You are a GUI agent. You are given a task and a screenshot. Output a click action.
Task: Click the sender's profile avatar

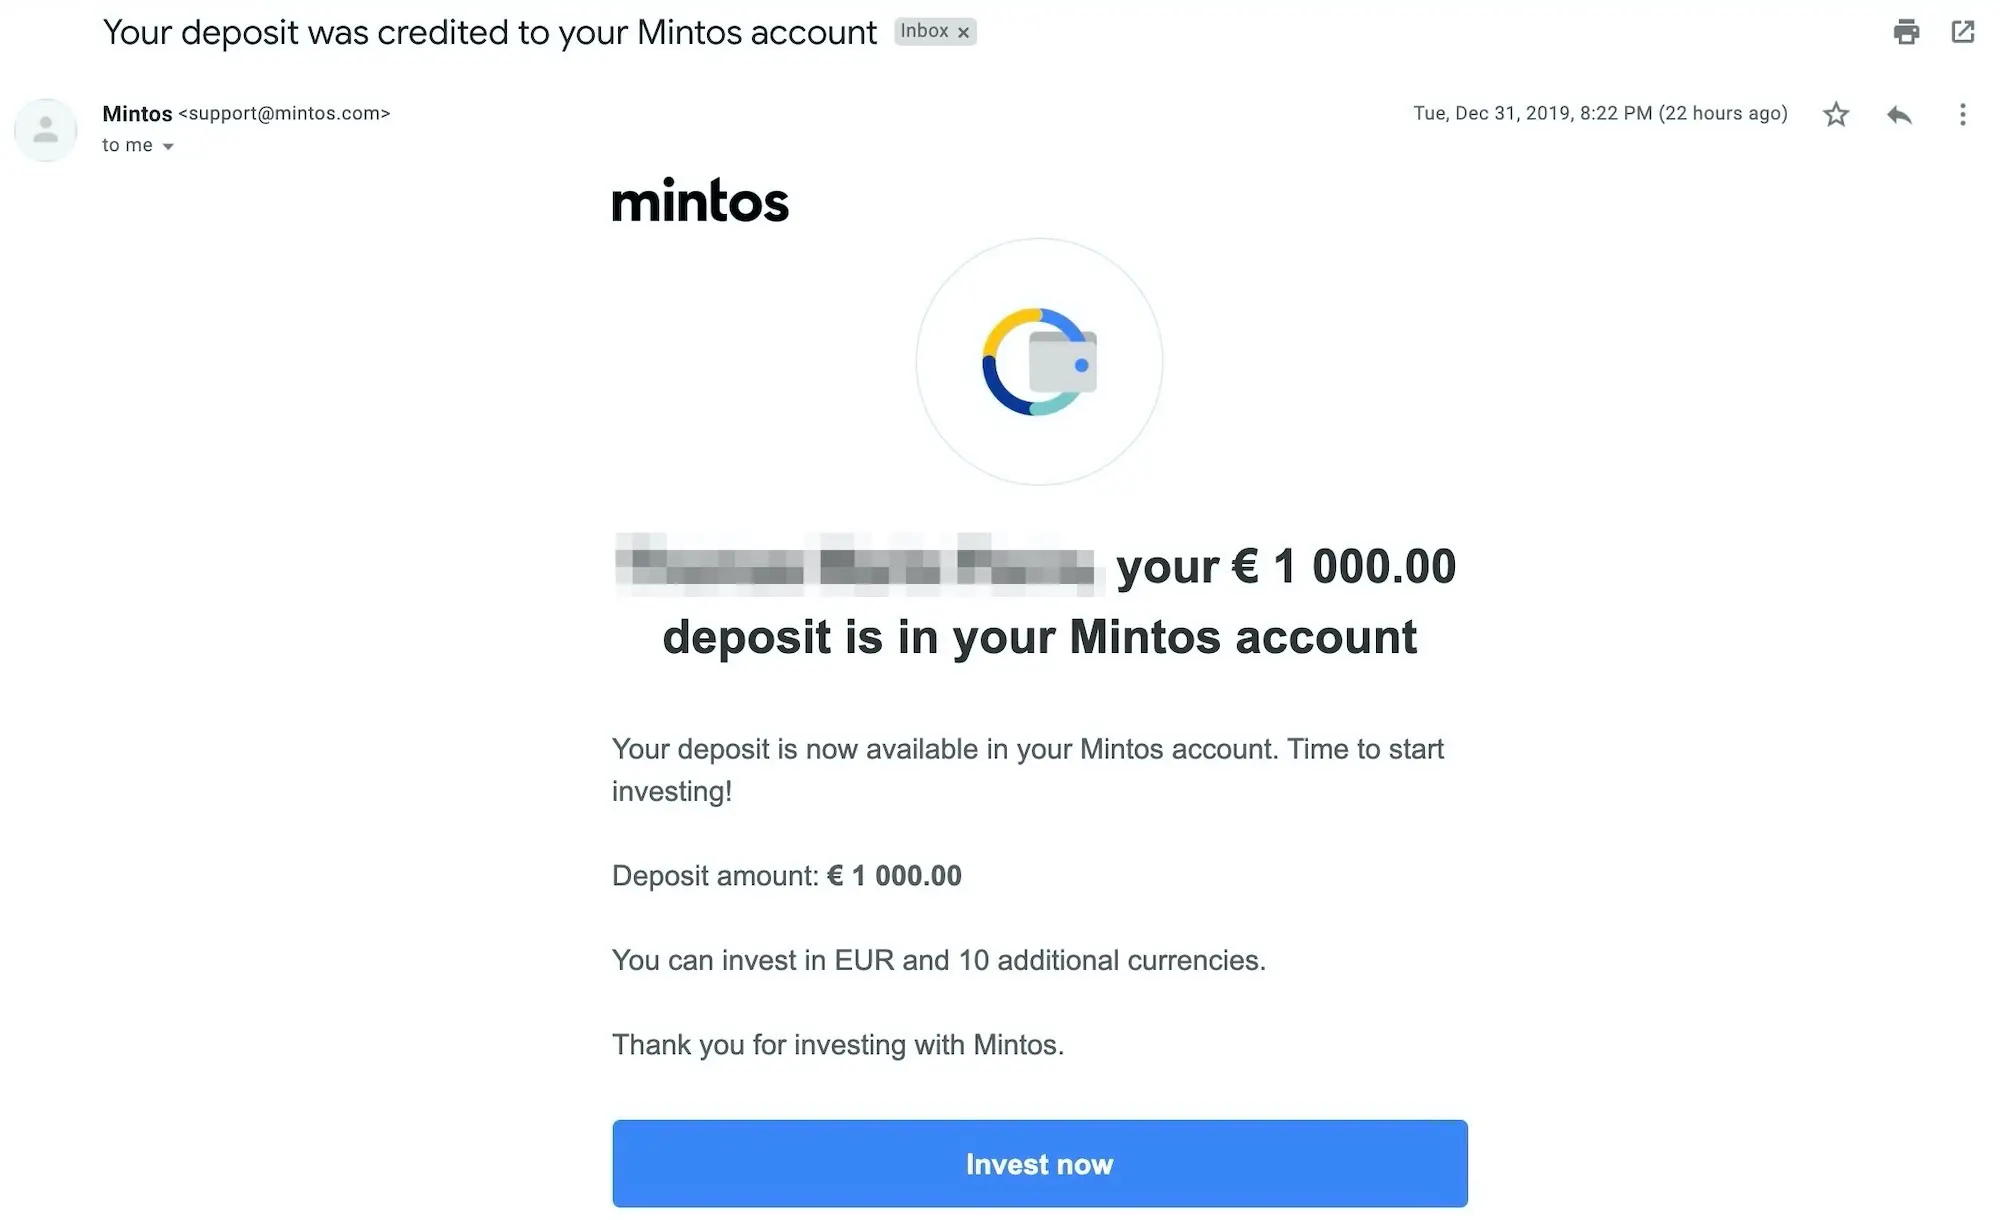point(46,130)
